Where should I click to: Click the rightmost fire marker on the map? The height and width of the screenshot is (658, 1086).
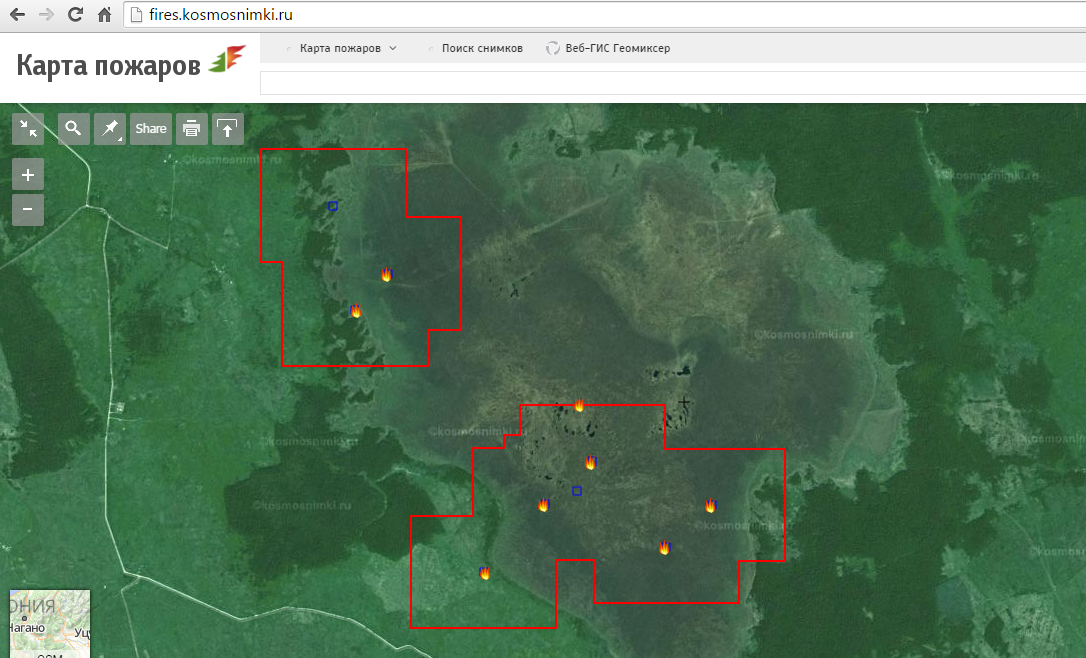(x=710, y=505)
